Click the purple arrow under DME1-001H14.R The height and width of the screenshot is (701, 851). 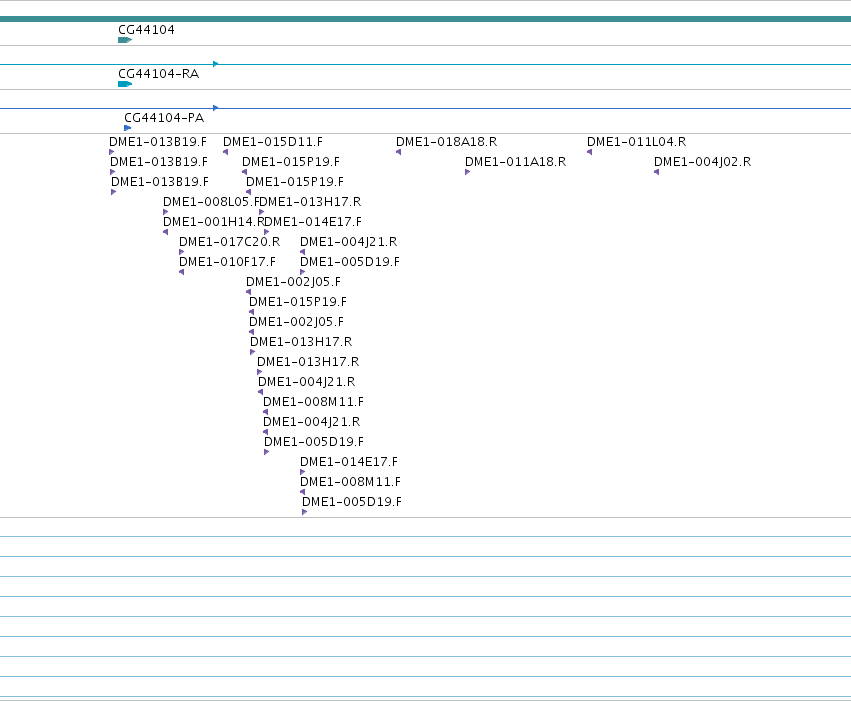pos(166,232)
